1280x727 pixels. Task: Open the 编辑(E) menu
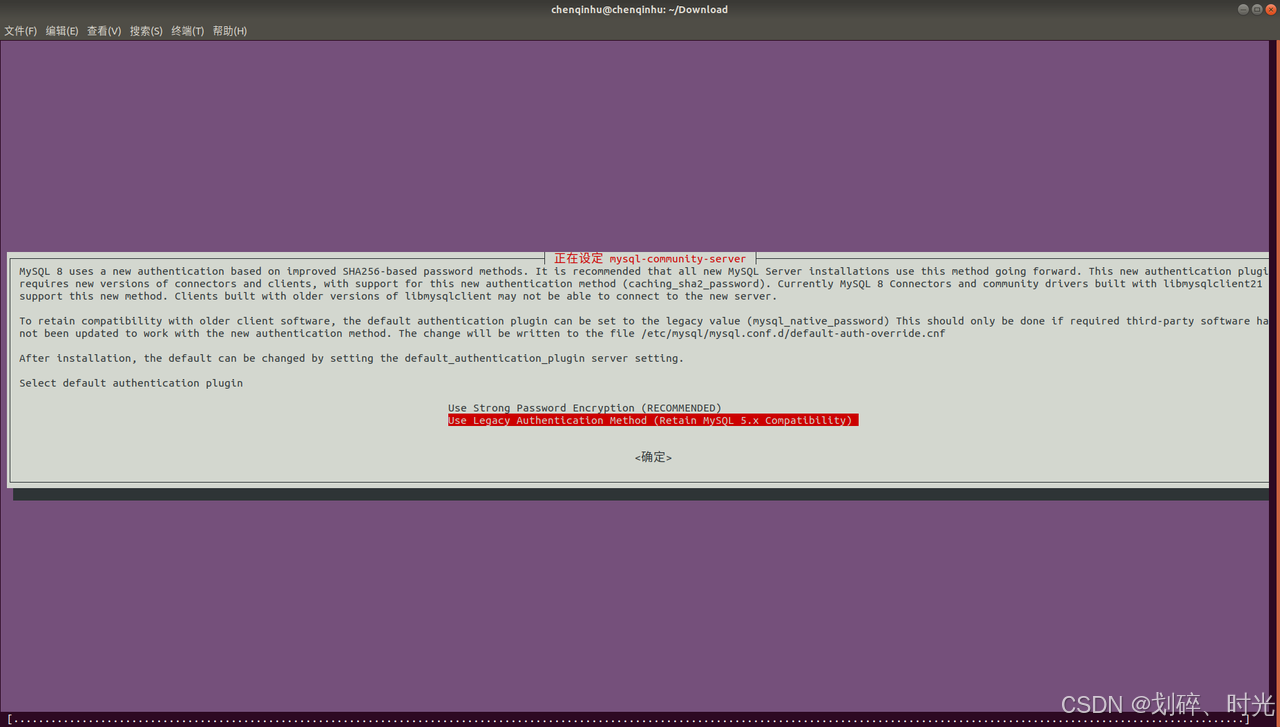62,31
